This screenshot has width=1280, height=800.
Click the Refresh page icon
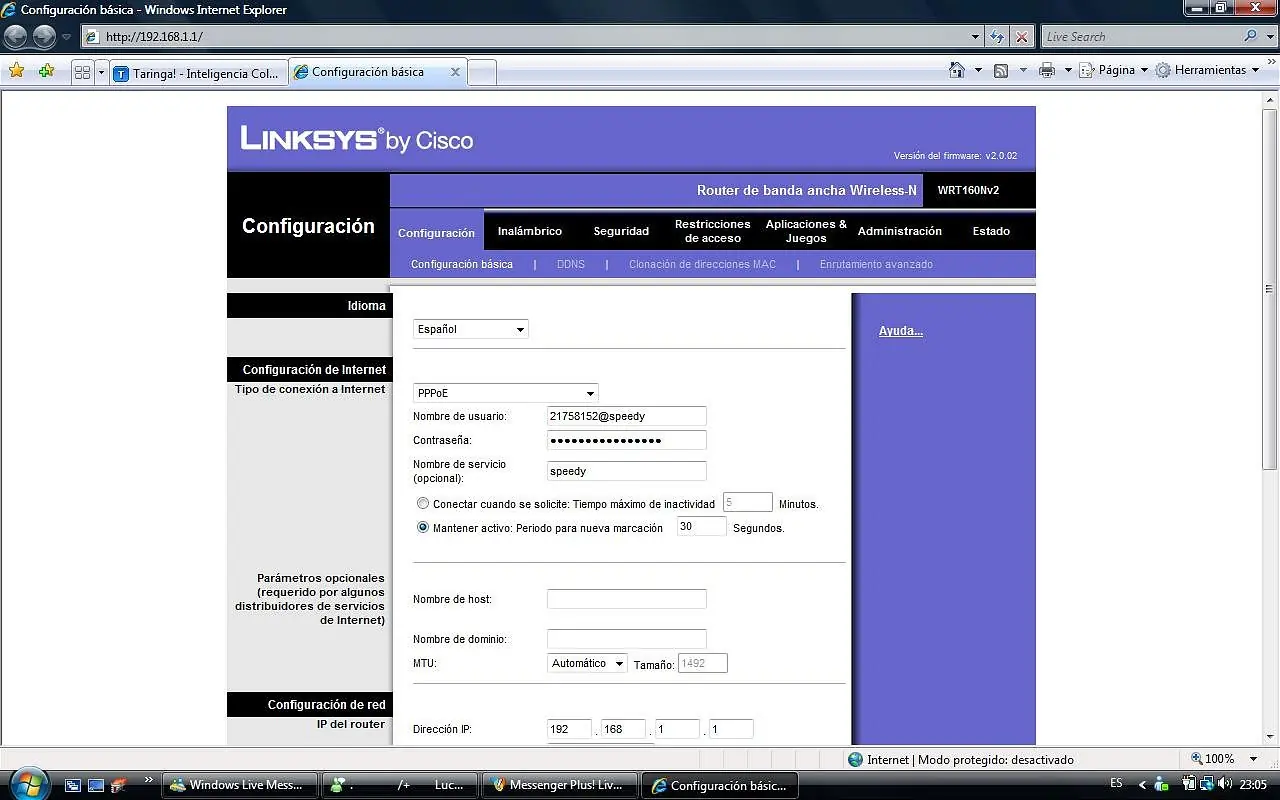(997, 37)
